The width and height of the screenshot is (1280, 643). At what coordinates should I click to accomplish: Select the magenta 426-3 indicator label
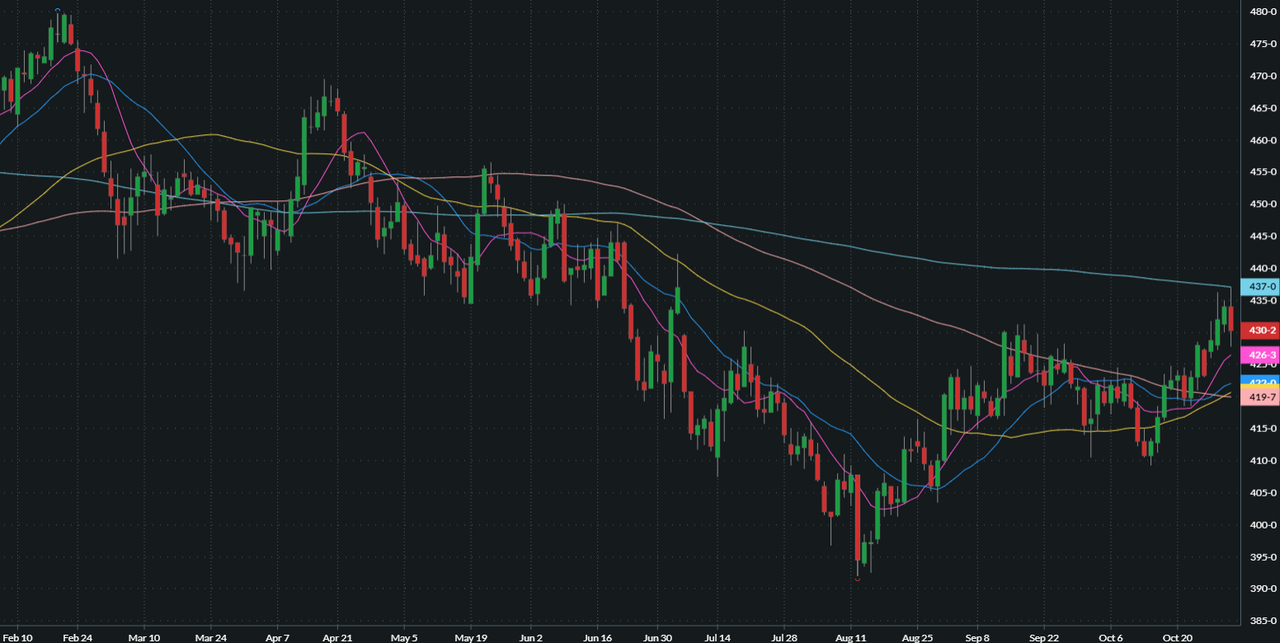pos(1259,355)
